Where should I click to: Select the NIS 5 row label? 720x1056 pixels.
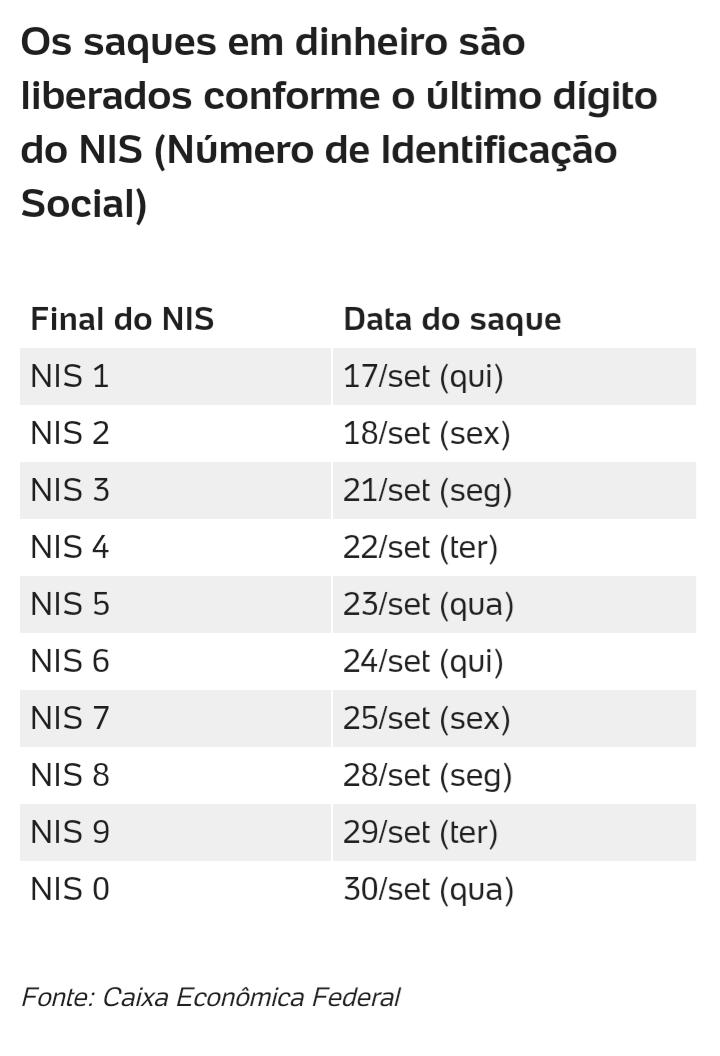[69, 604]
